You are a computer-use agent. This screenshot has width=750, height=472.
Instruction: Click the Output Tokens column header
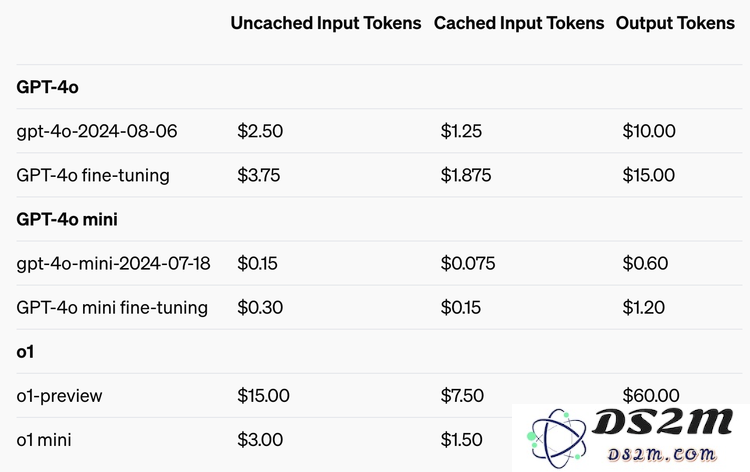675,23
